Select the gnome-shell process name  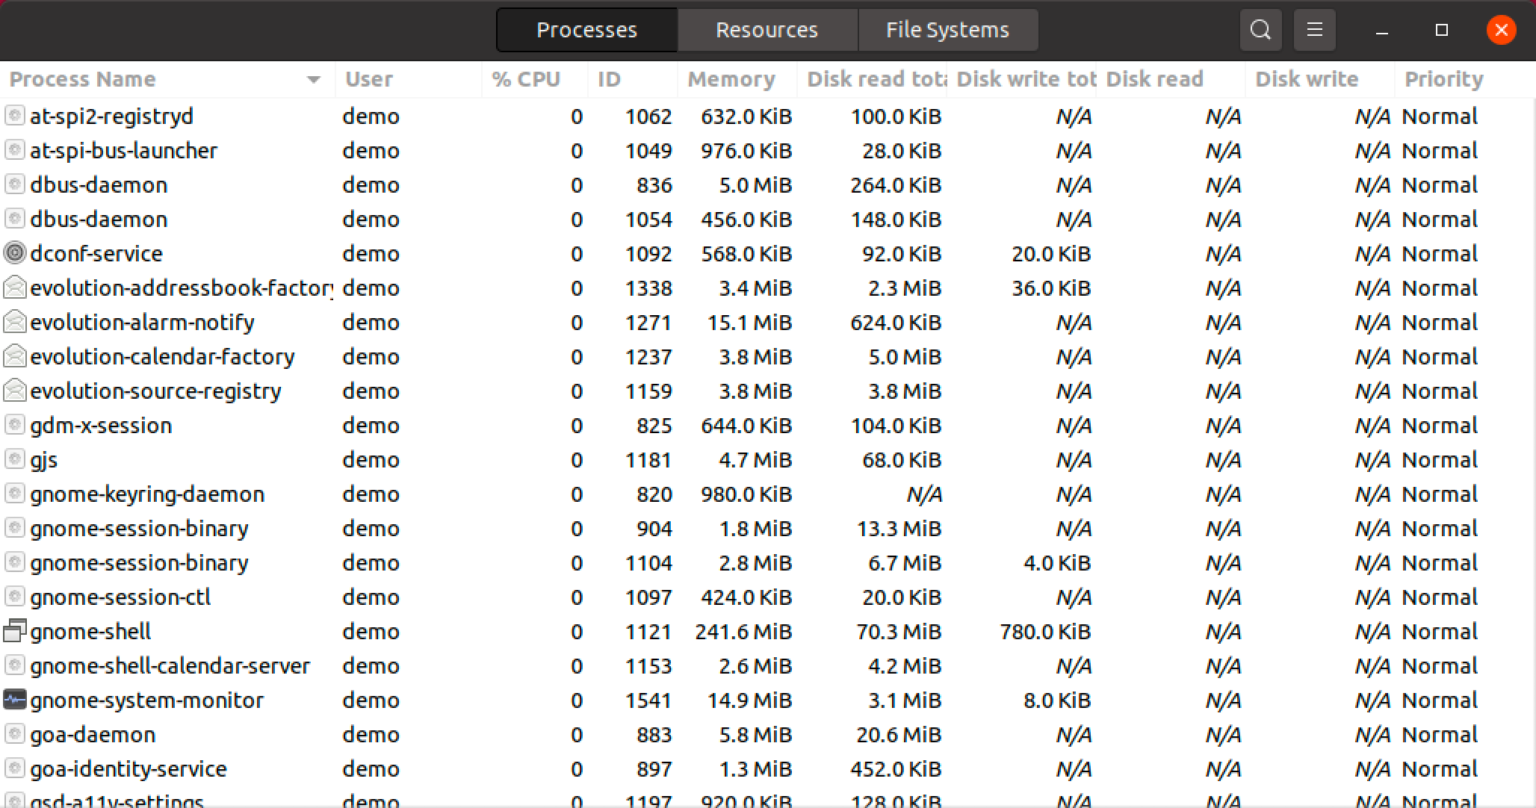(x=91, y=631)
